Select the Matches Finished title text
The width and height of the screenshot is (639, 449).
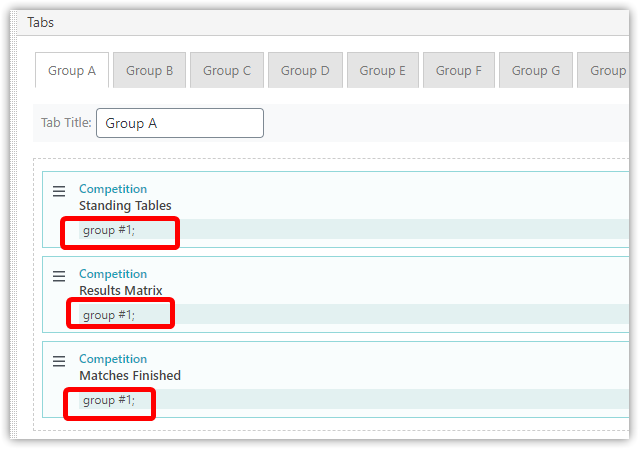[130, 375]
